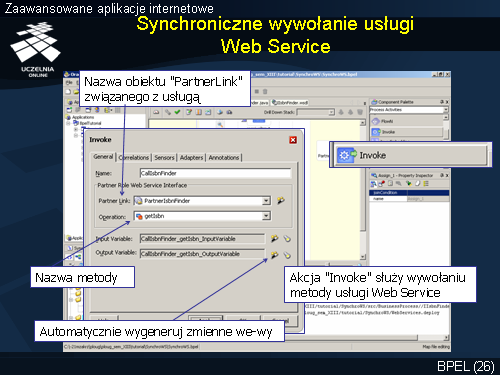Auto-create the Output Variable with wand icon

click(274, 255)
